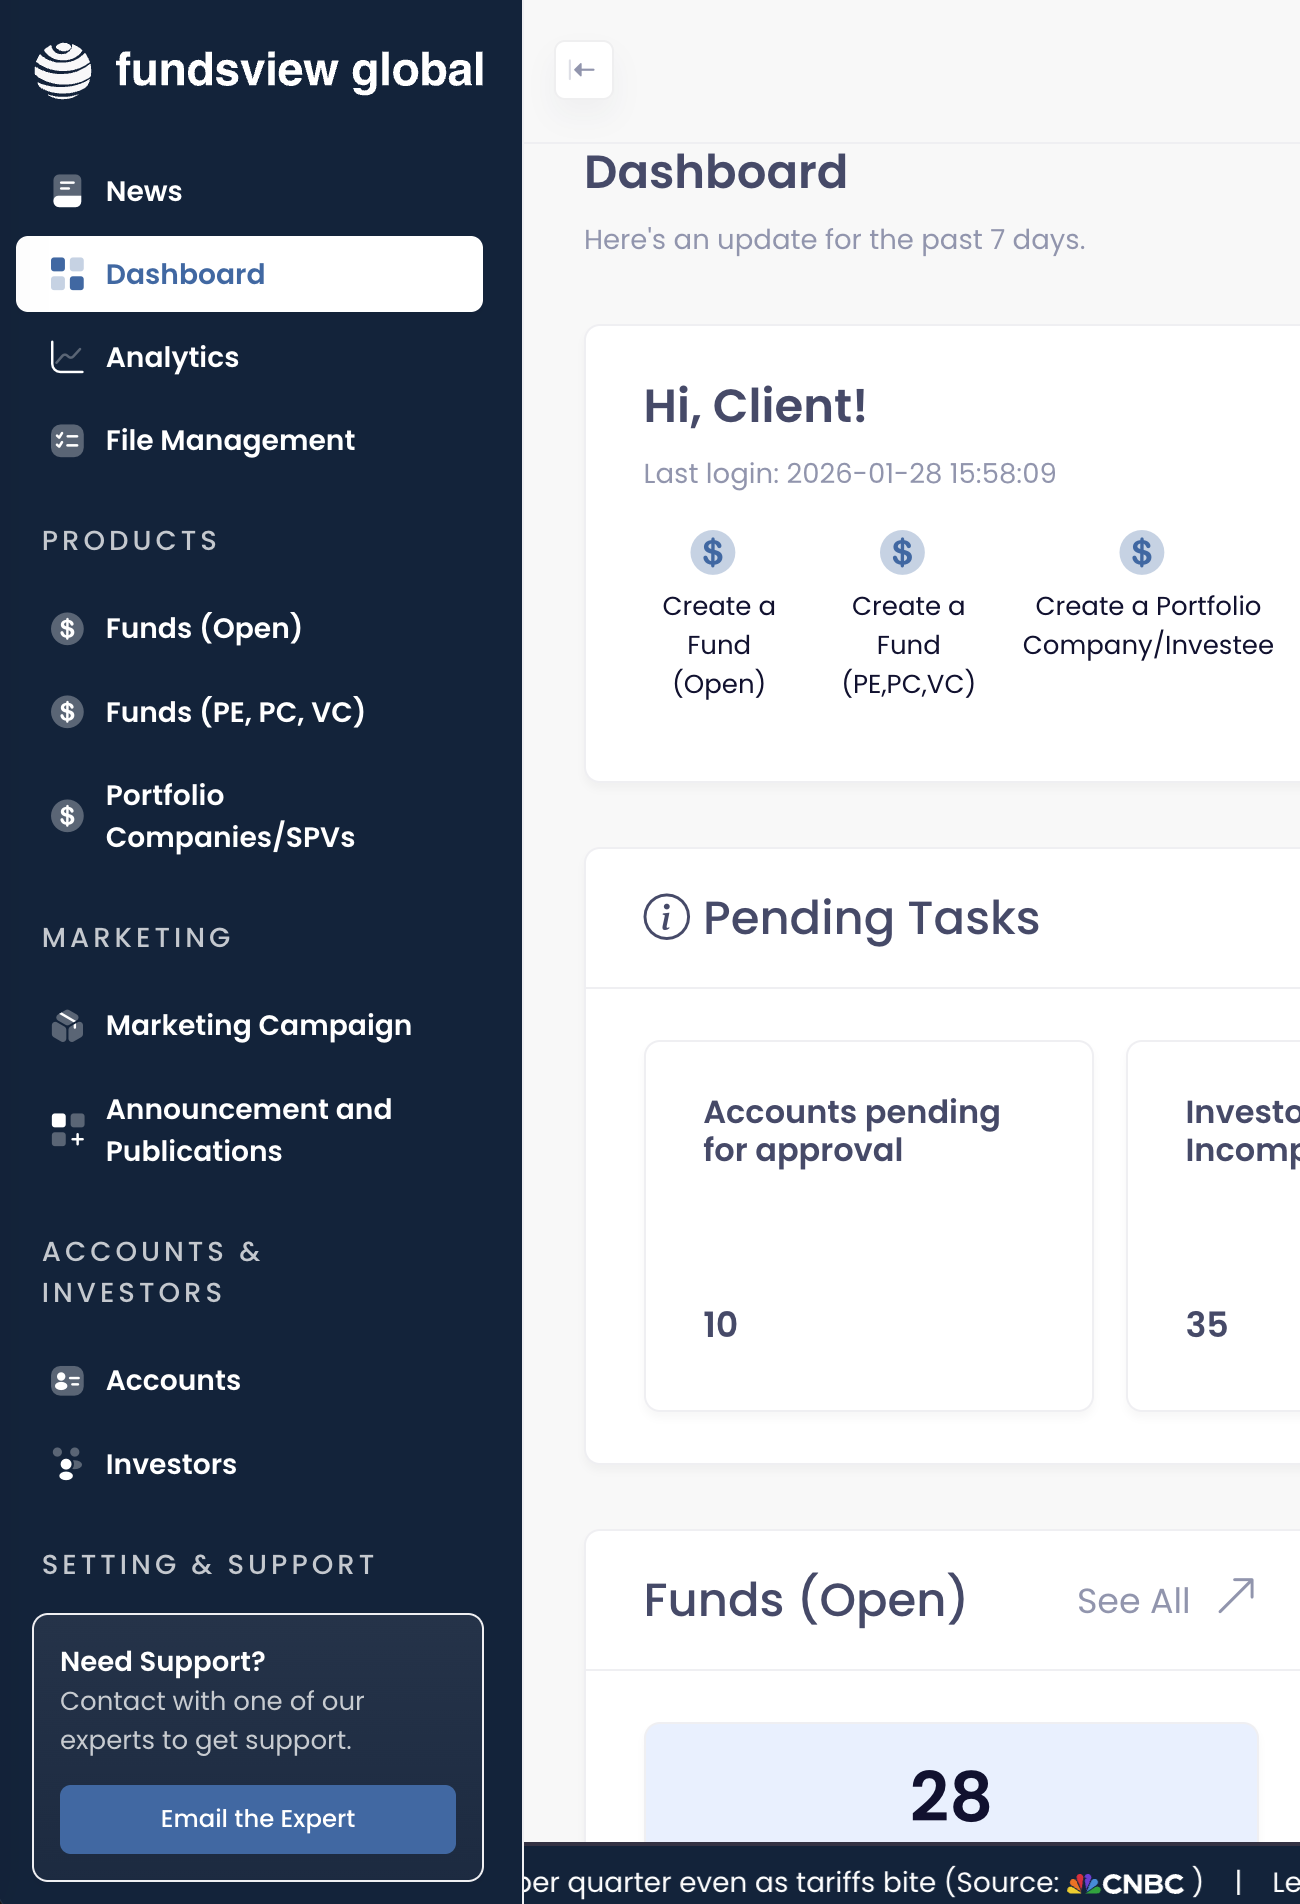The width and height of the screenshot is (1300, 1904).
Task: Open the Investors icon in sidebar
Action: tap(67, 1464)
